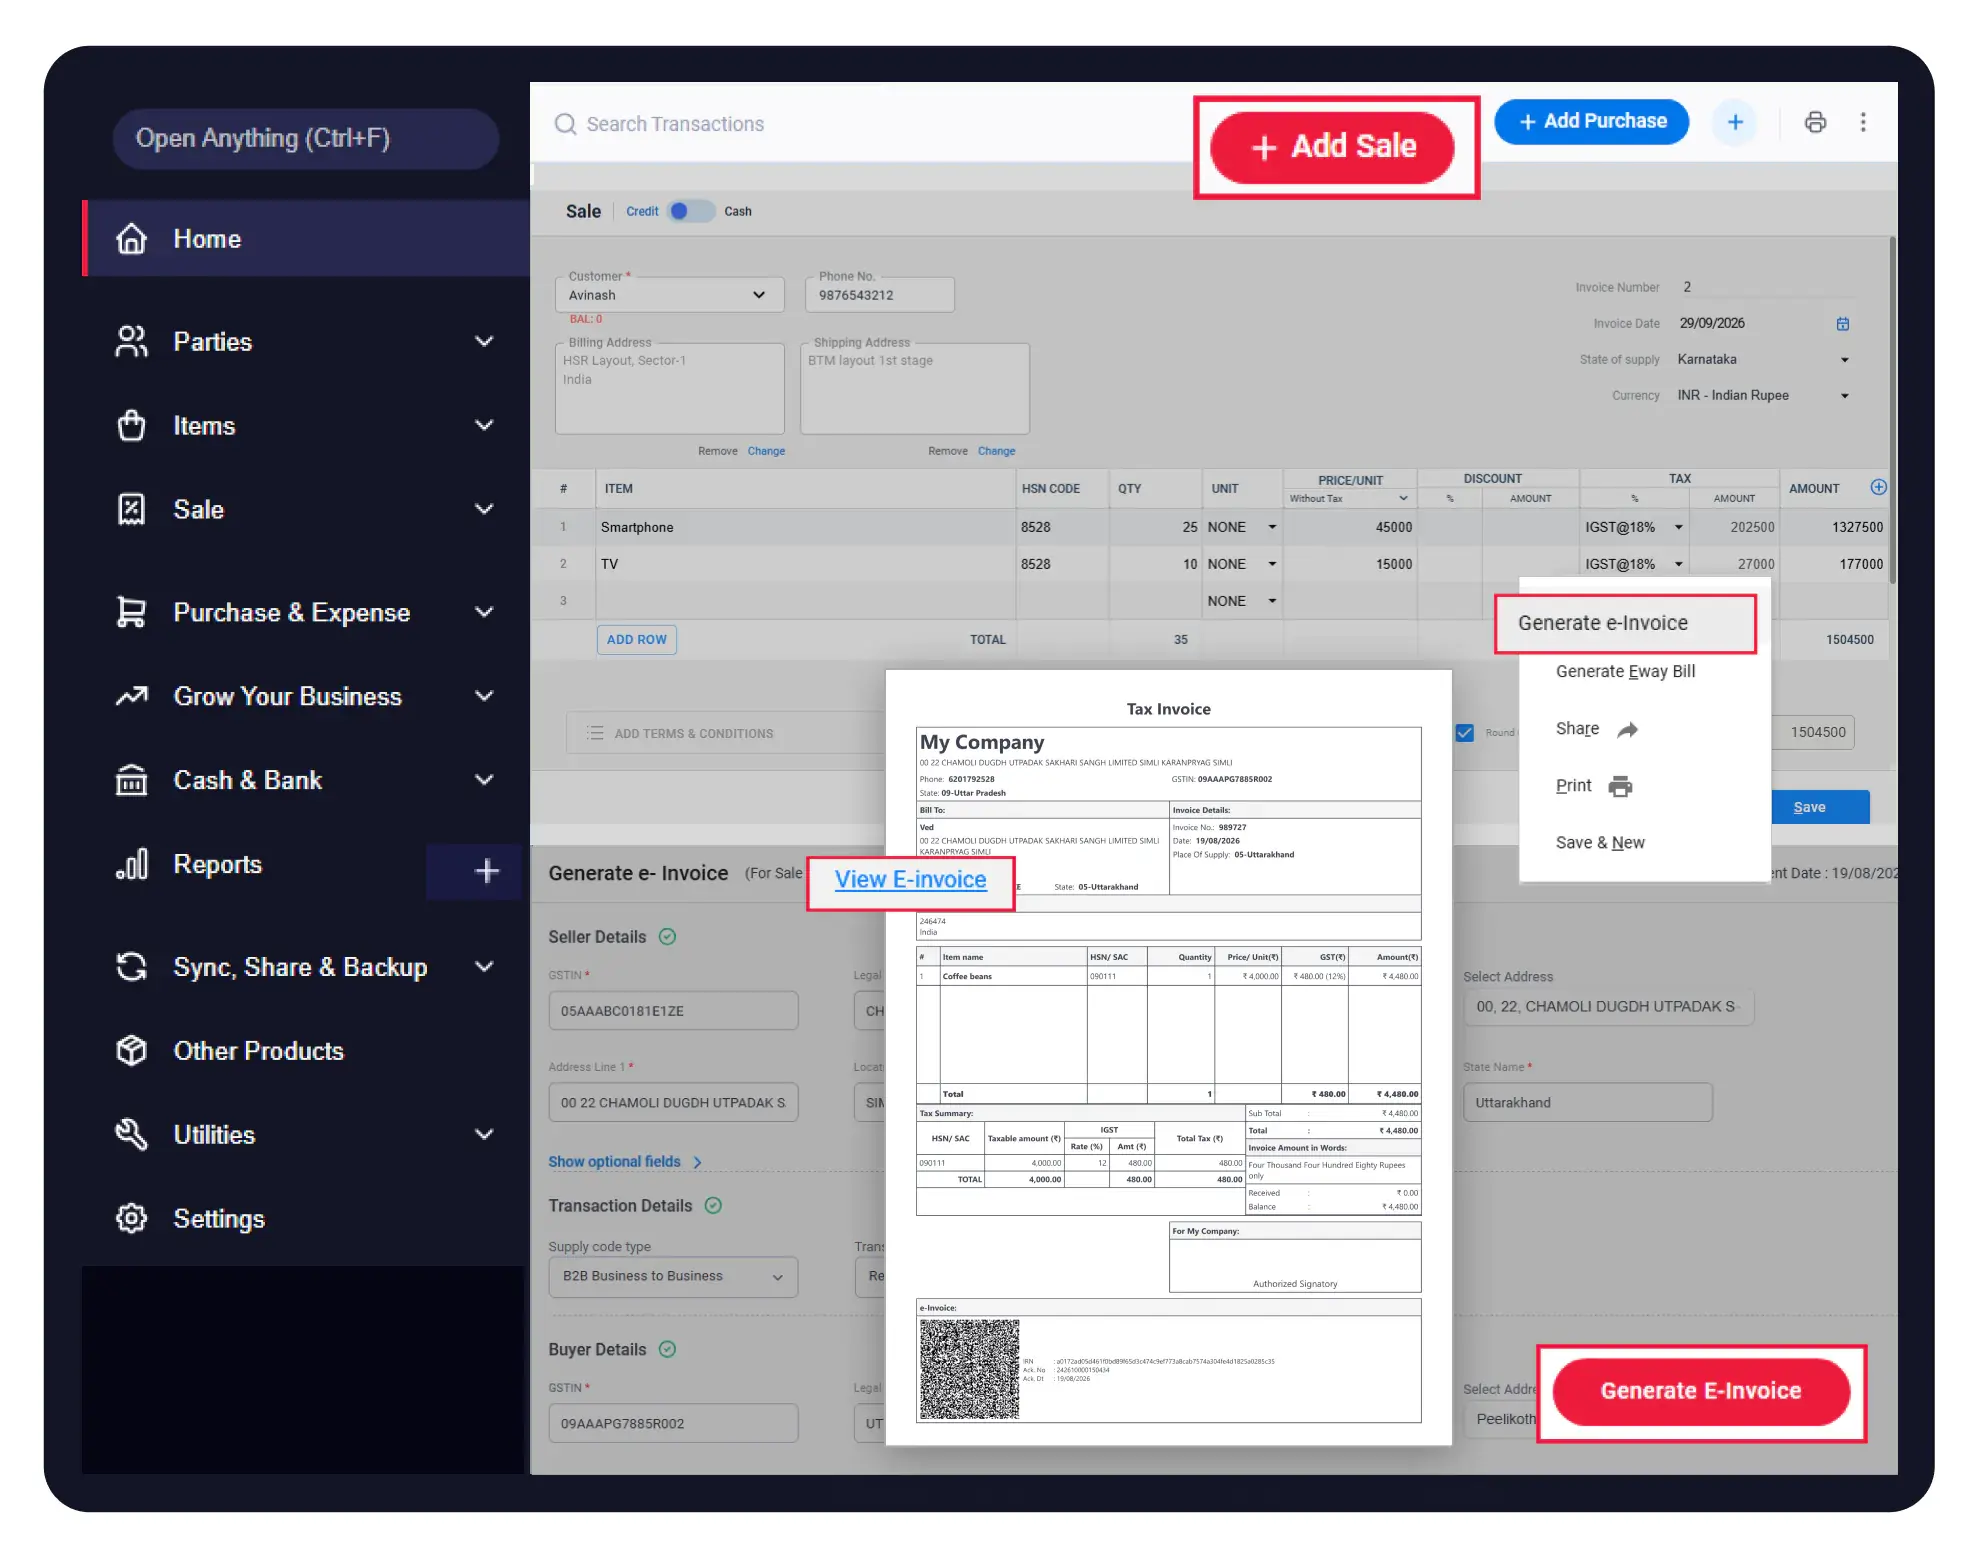Open the Currency INR dropdown
This screenshot has height=1560, width=1980.
1764,395
